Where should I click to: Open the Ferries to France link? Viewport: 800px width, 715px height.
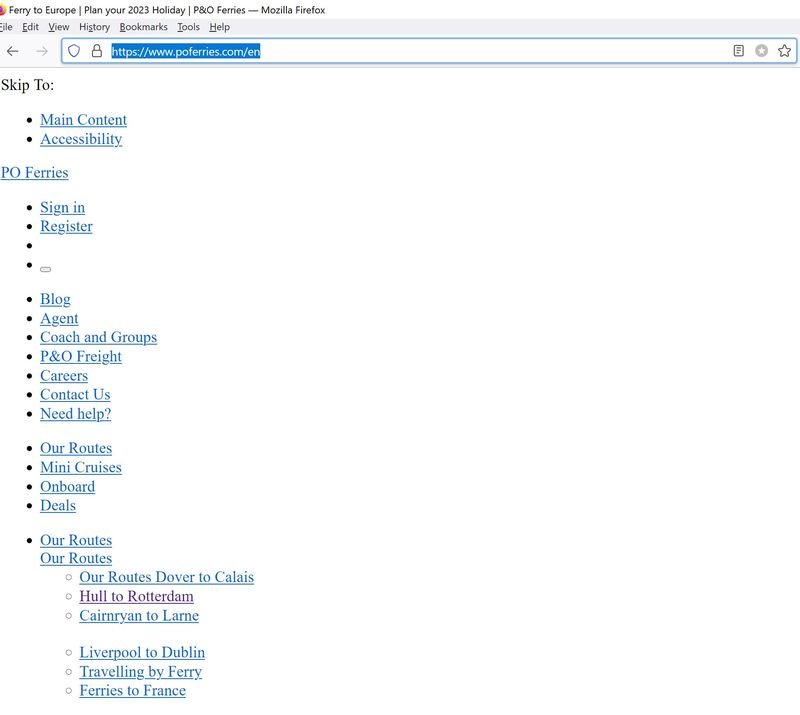[x=133, y=691]
